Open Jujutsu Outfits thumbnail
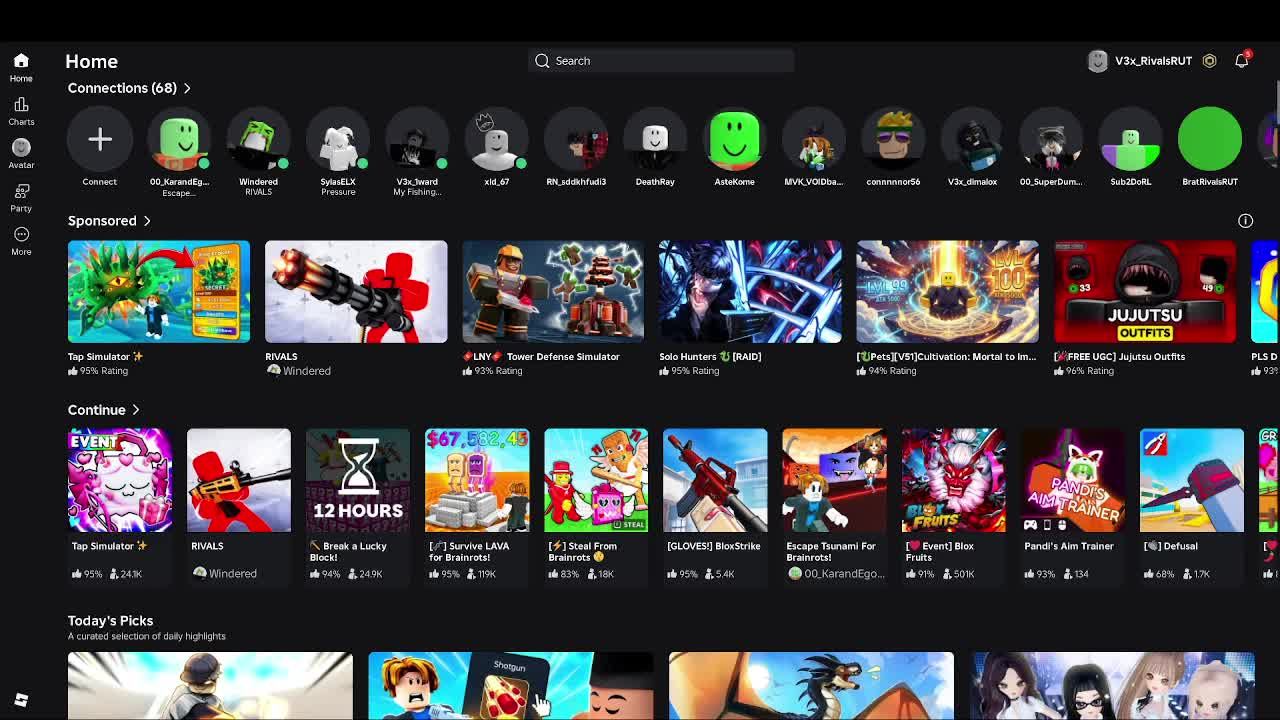 [x=1145, y=291]
